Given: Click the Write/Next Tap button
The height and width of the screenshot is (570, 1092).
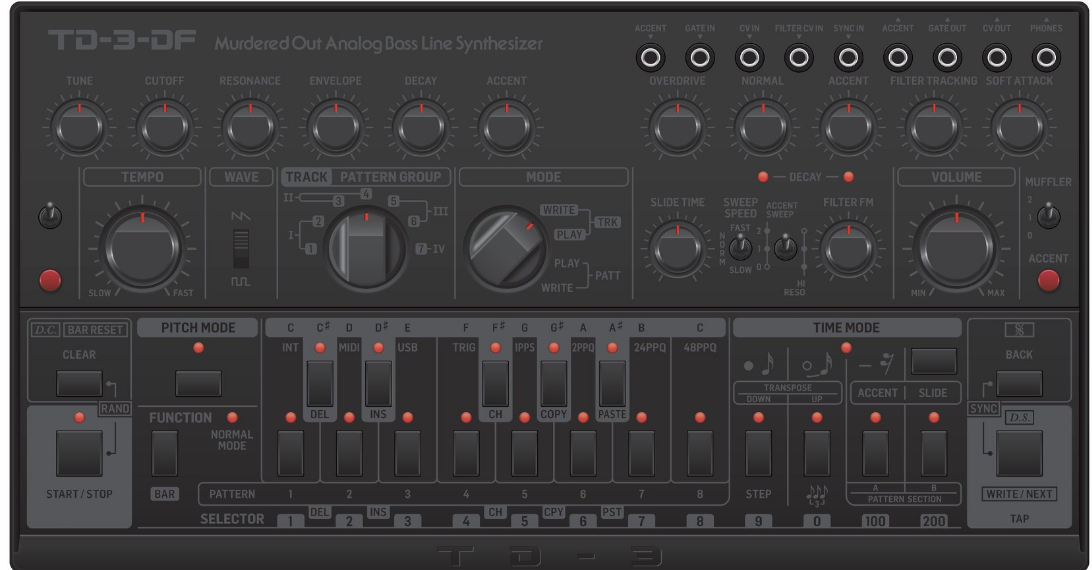Looking at the screenshot, I should [1019, 453].
